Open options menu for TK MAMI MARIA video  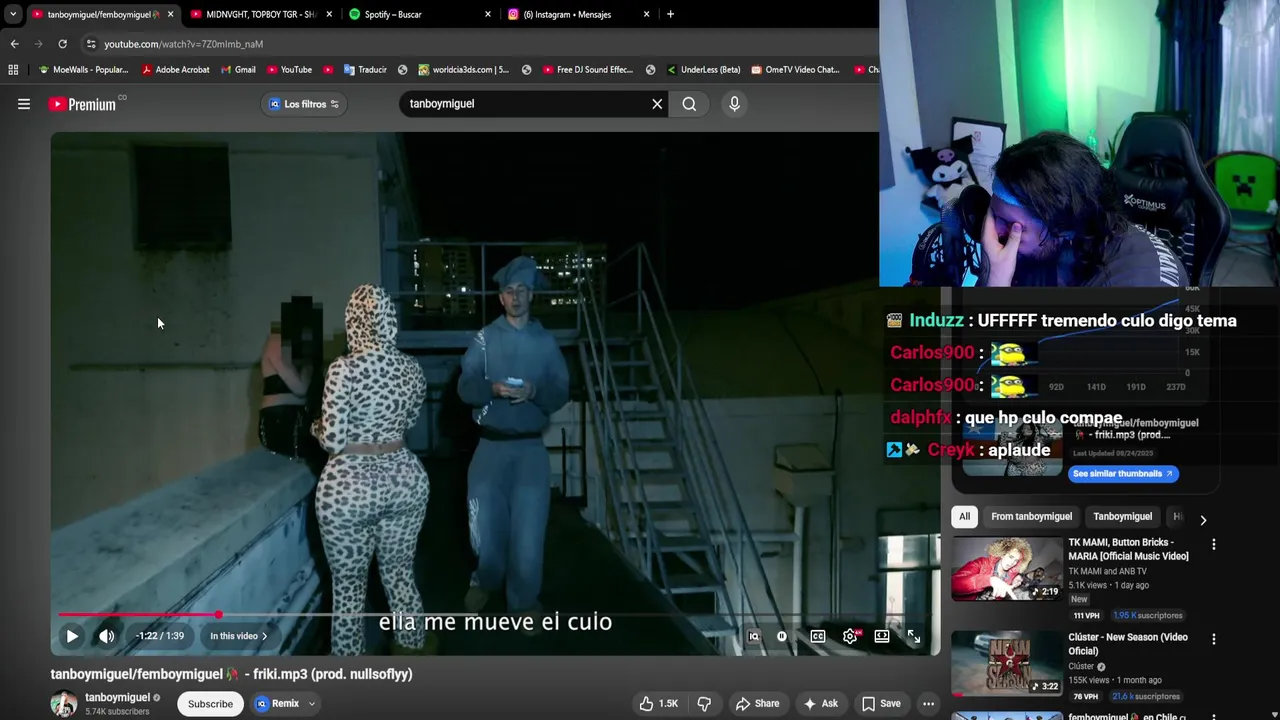(1214, 545)
